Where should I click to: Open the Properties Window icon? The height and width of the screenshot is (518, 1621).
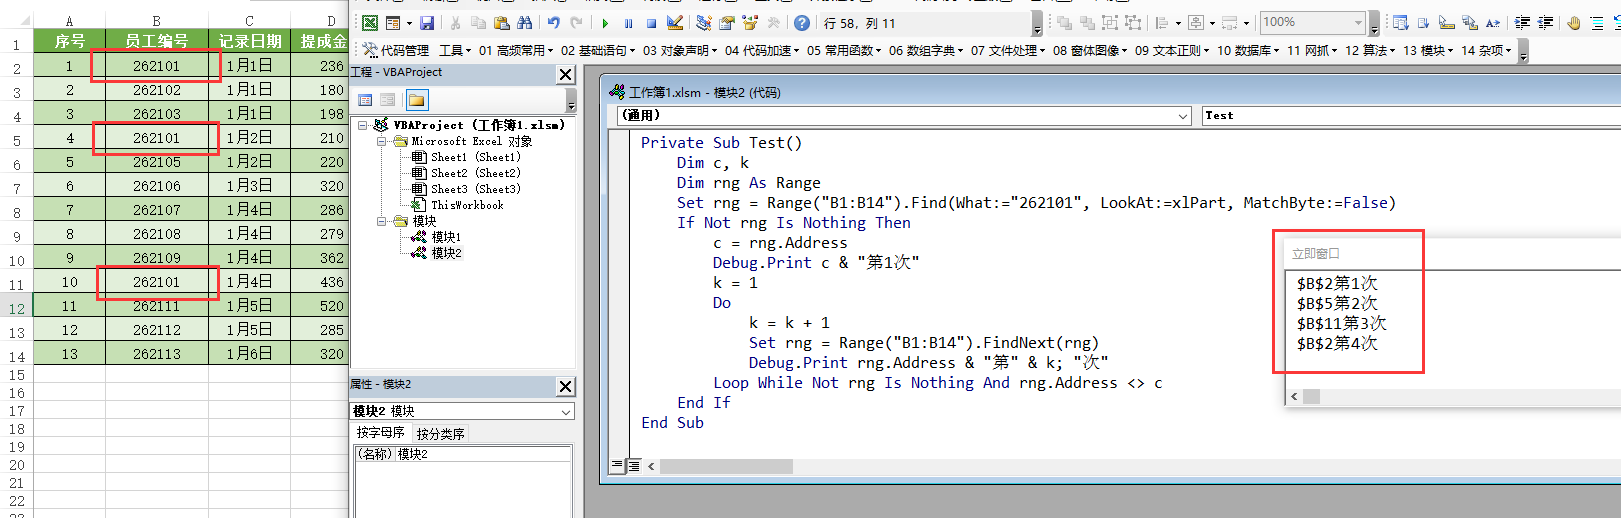coord(727,23)
